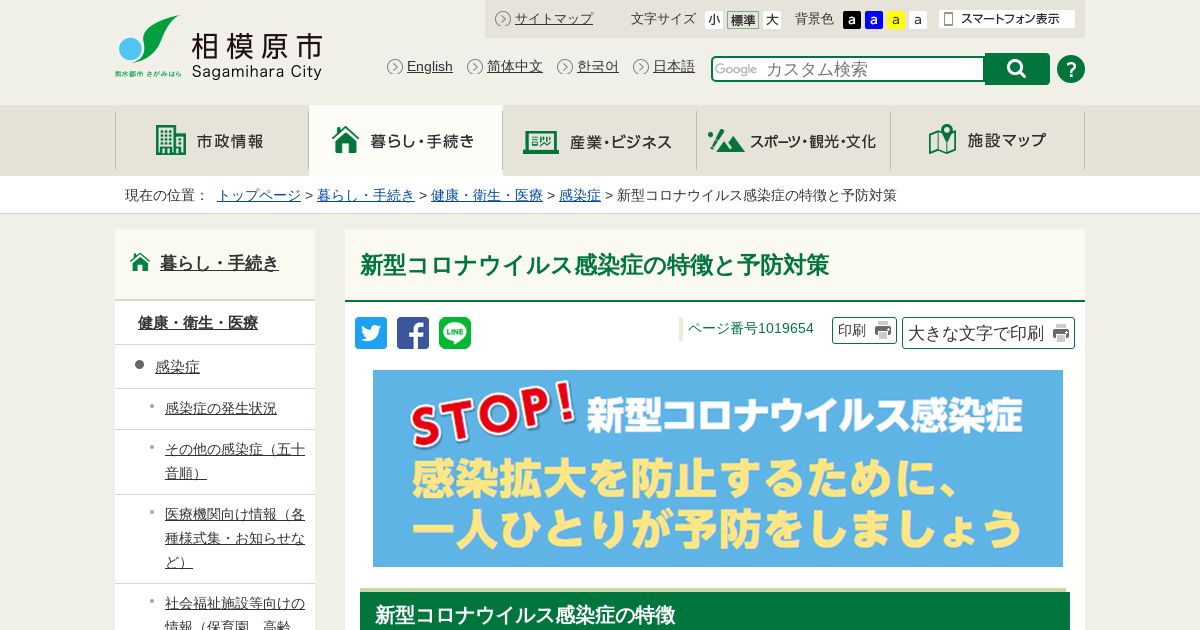Viewport: 1200px width, 630px height.
Task: Share page via LINE icon
Action: coord(455,333)
